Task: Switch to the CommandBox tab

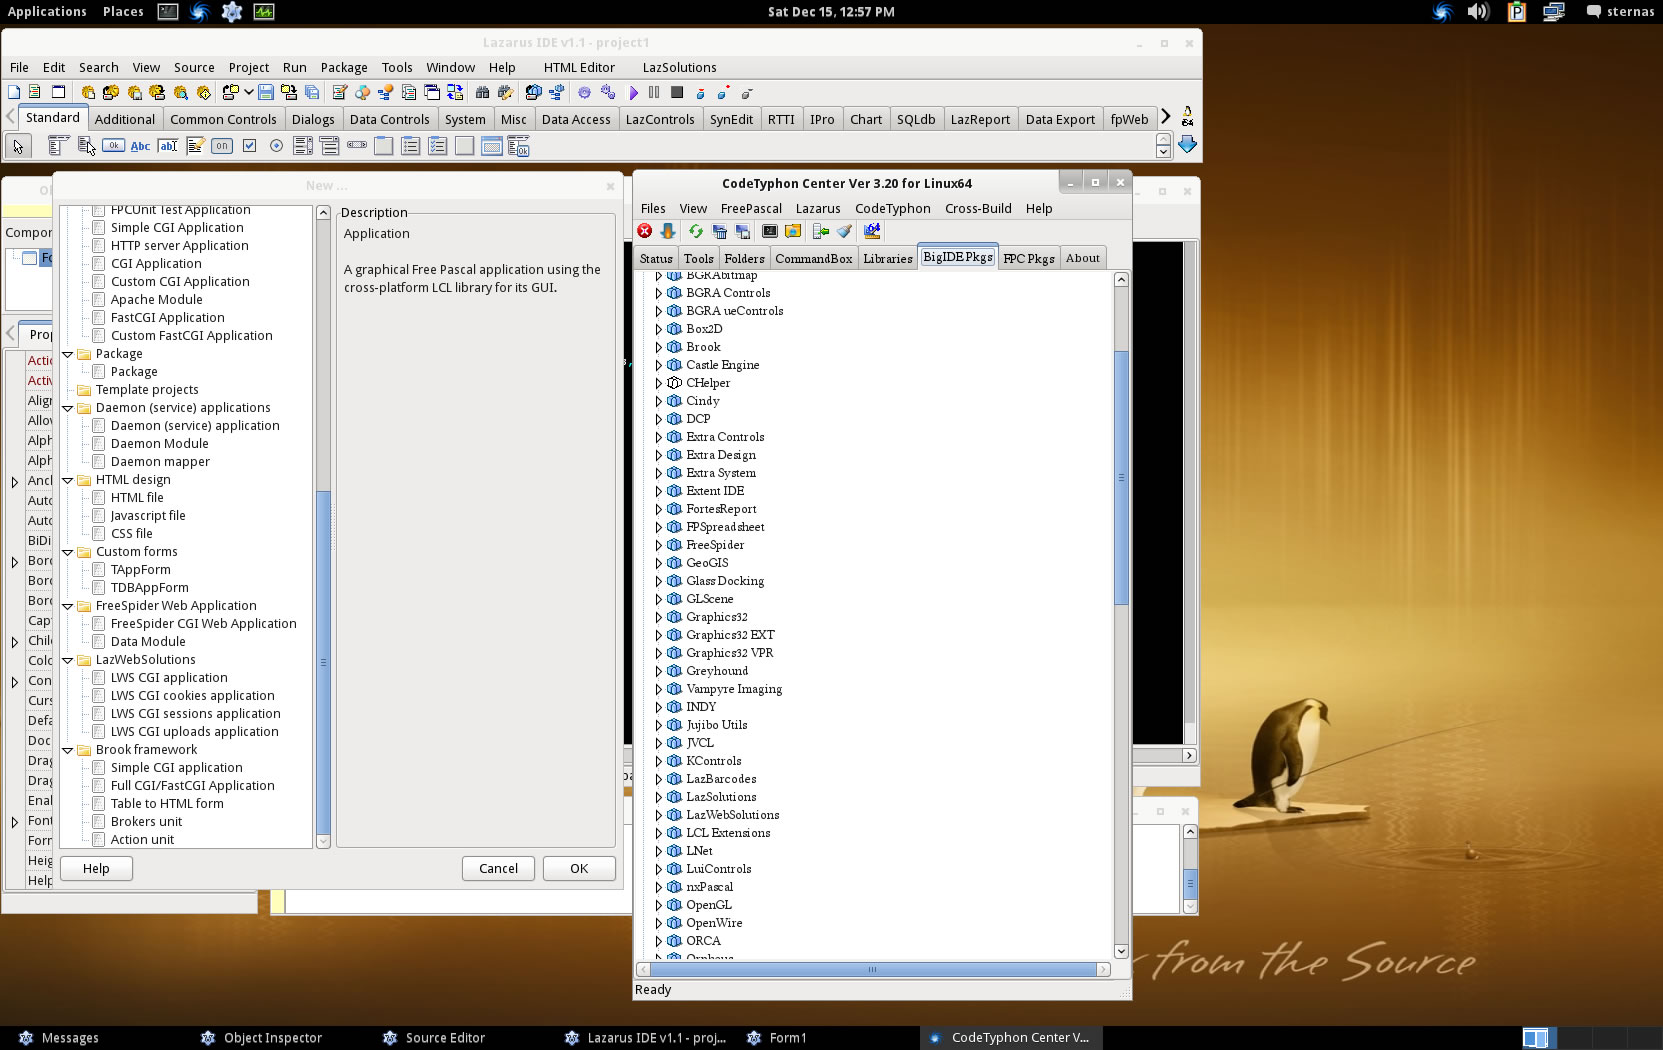Action: coord(814,258)
